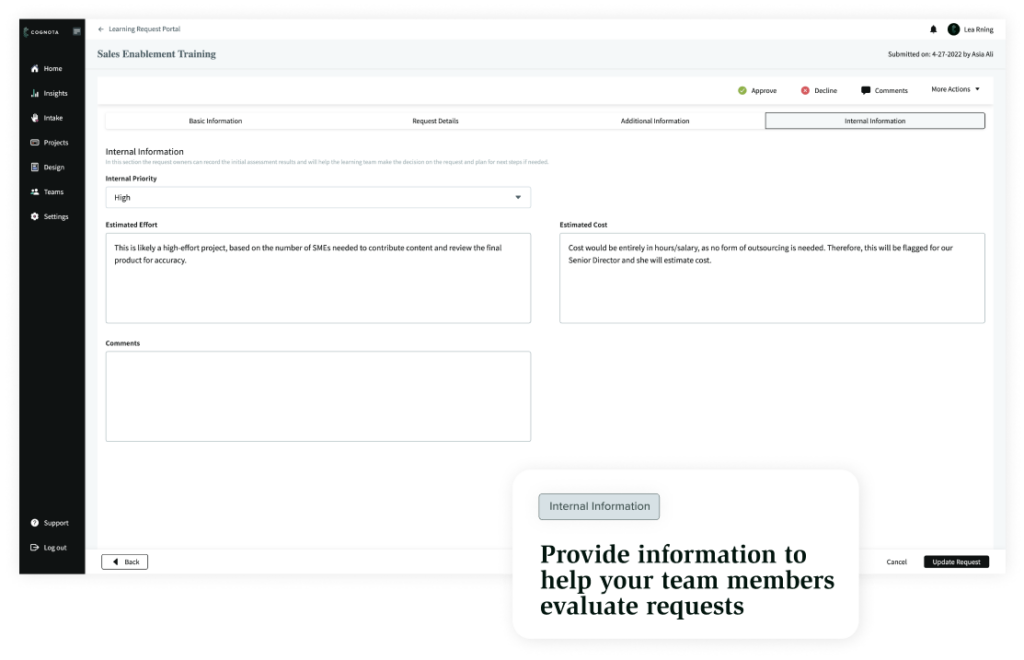1024x660 pixels.
Task: Decline the request
Action: point(819,91)
